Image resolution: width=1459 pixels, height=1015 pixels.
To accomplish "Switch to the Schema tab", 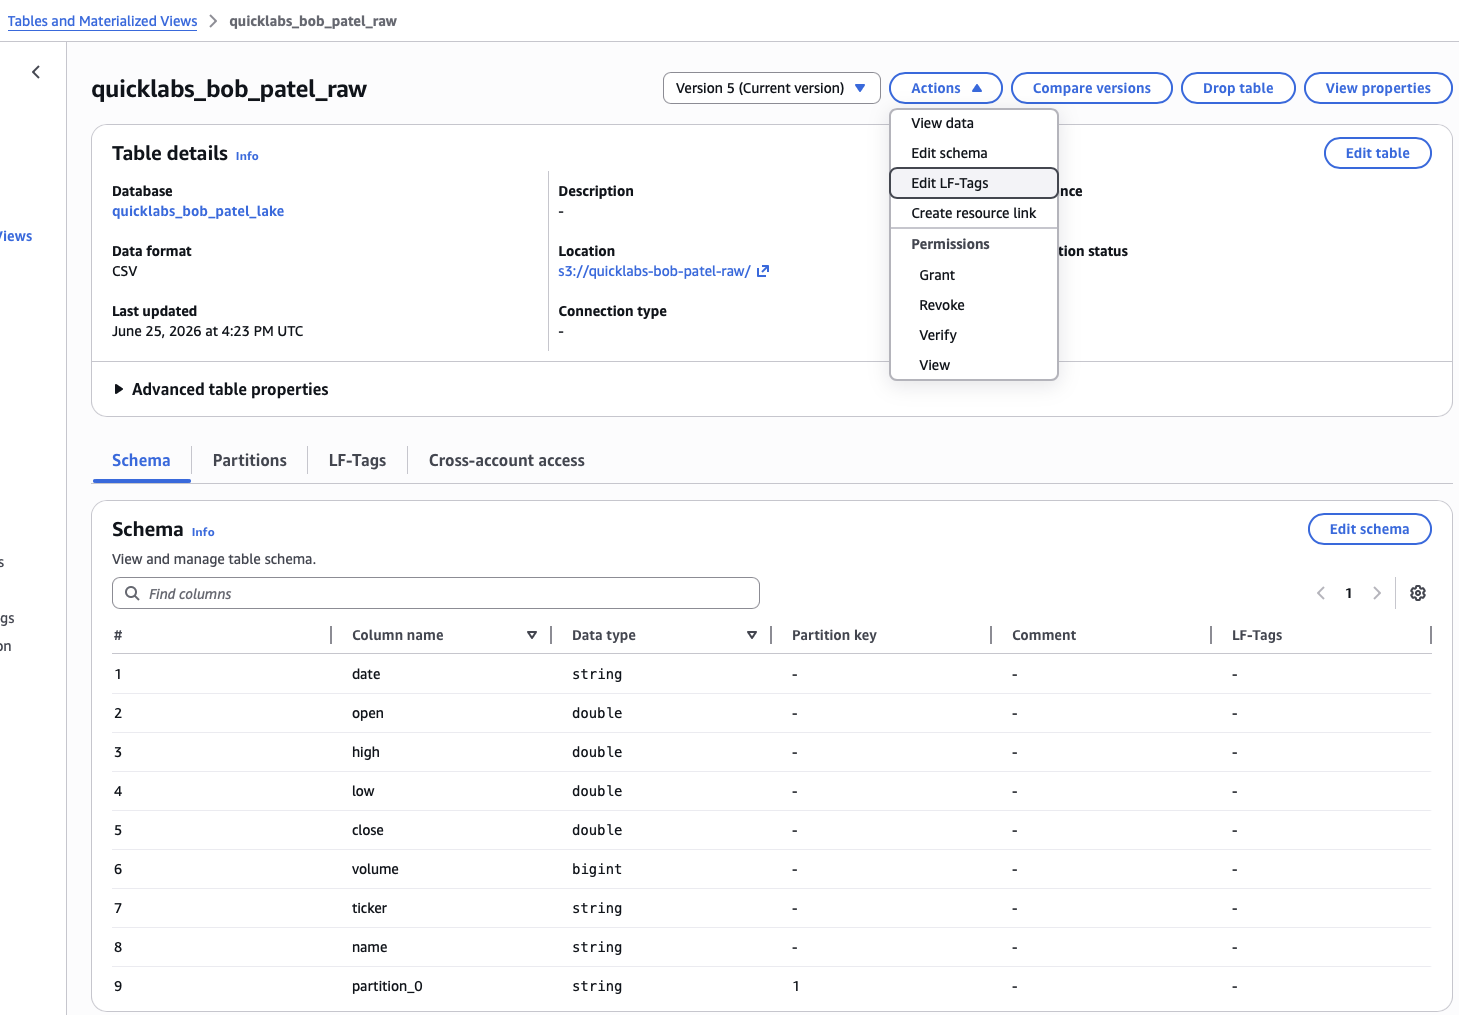I will tap(141, 460).
